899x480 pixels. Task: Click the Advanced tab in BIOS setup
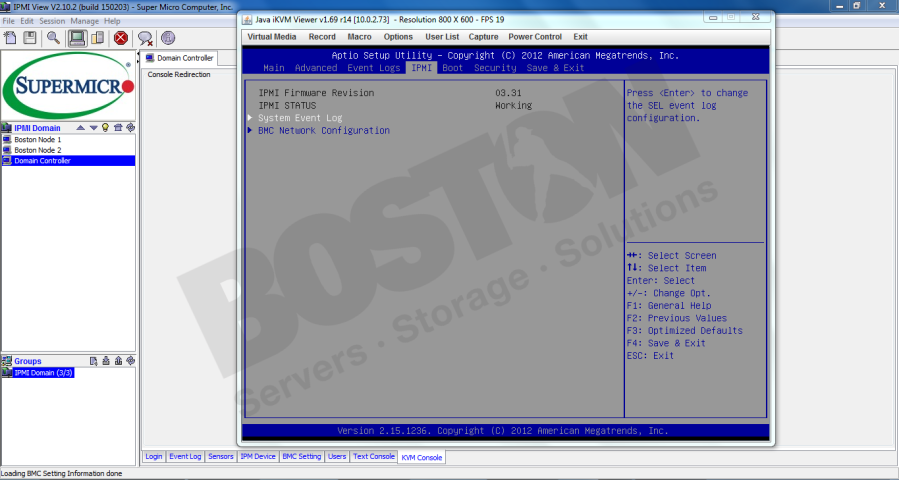click(316, 68)
